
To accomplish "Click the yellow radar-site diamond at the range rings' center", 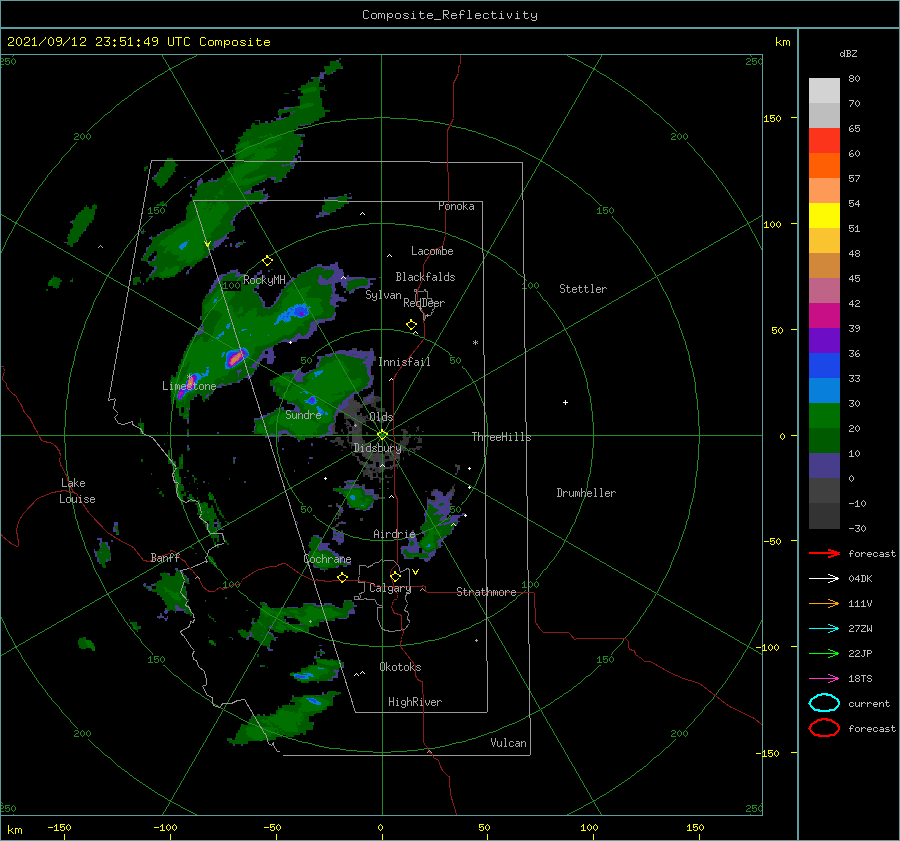I will pos(382,435).
